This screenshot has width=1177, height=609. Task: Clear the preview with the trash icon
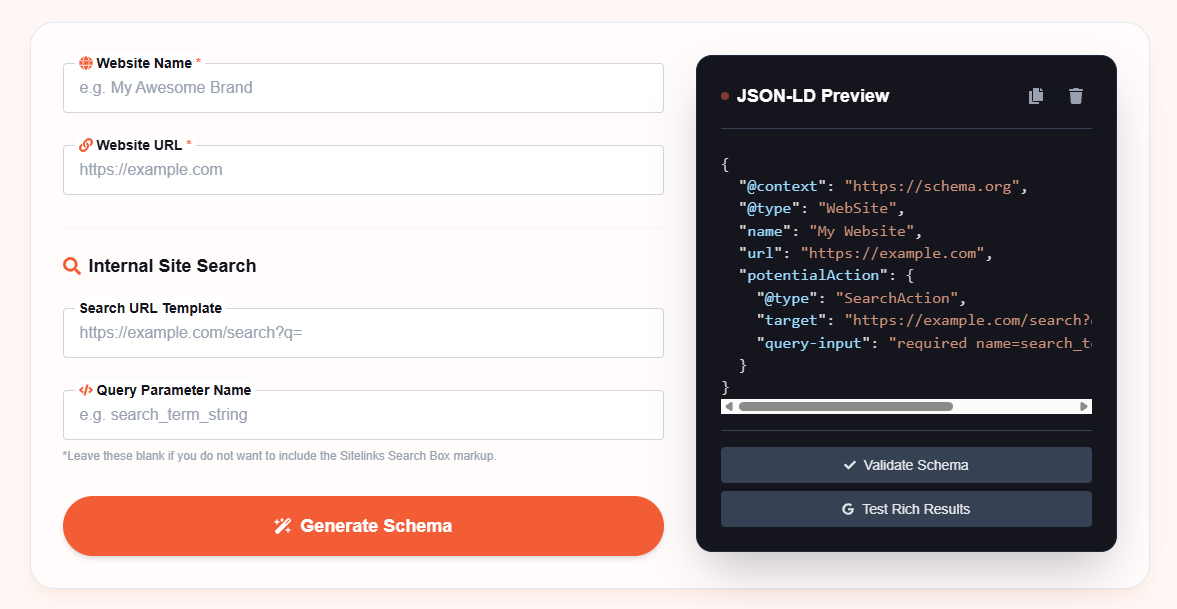coord(1076,96)
